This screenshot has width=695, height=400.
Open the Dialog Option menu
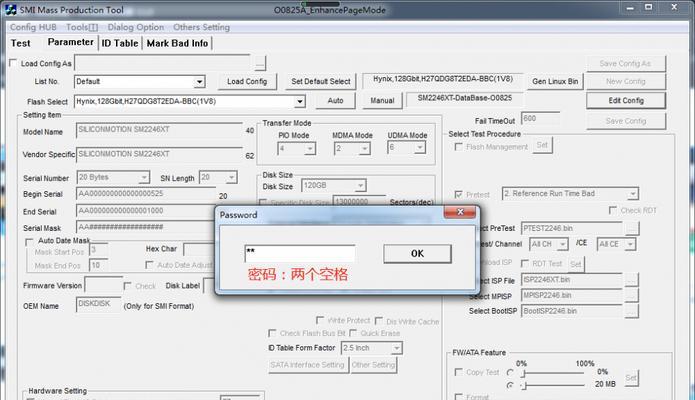136,27
